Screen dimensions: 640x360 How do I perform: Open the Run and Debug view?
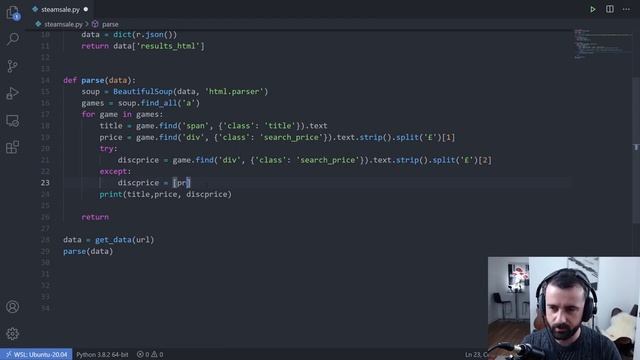[x=13, y=93]
